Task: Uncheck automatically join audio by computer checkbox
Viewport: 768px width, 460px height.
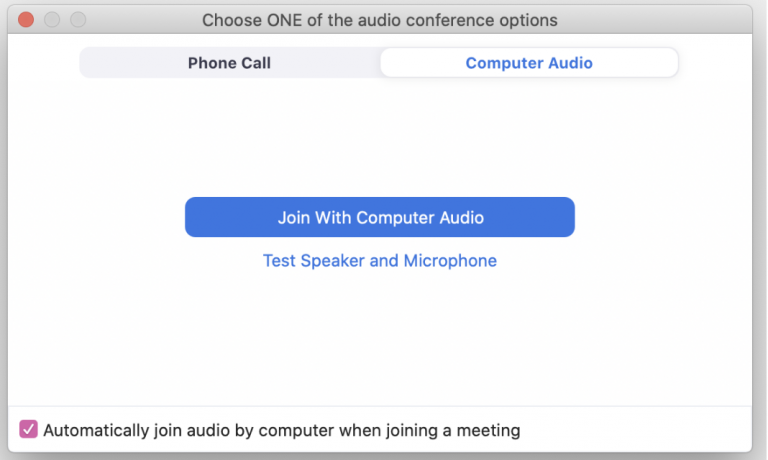Action: (28, 429)
